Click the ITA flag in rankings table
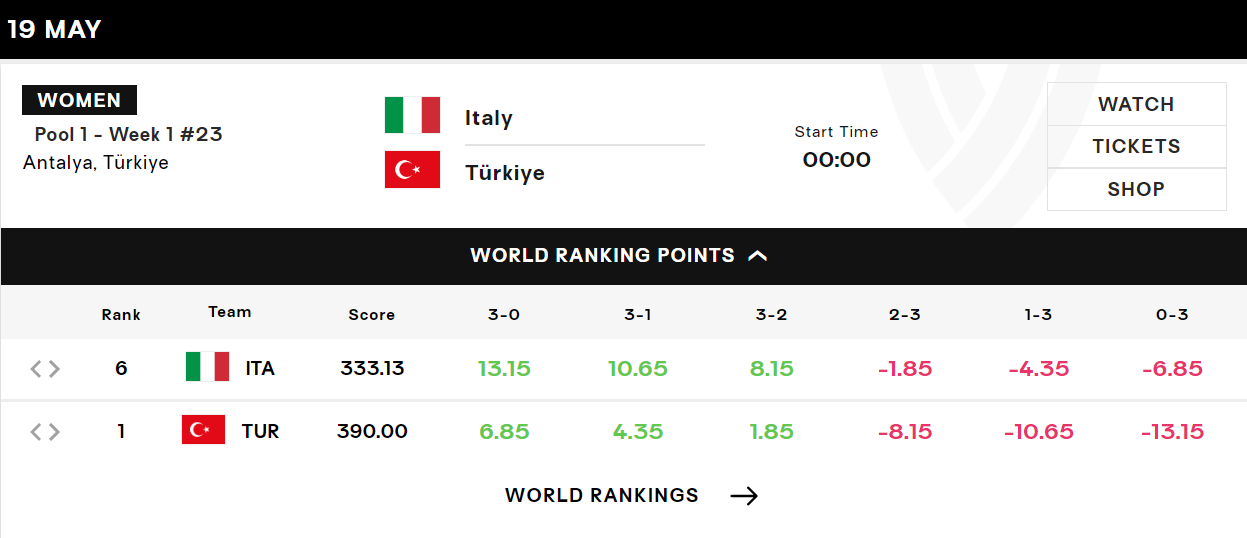Viewport: 1247px width, 538px height. pos(207,367)
